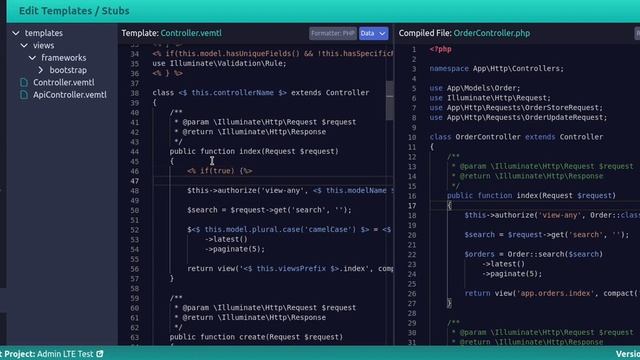The height and width of the screenshot is (360, 640).
Task: Collapse the templates folder chevron
Action: pyautogui.click(x=16, y=33)
